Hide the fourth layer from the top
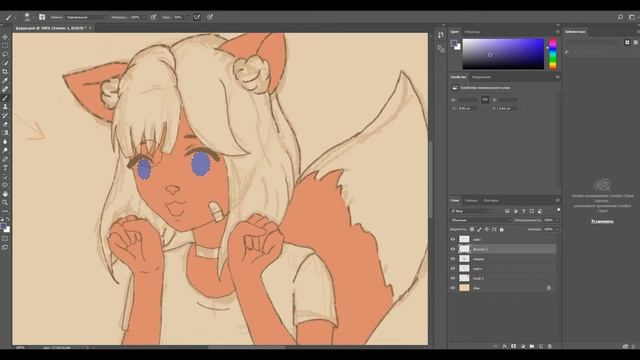Image resolution: width=640 pixels, height=360 pixels. click(453, 269)
